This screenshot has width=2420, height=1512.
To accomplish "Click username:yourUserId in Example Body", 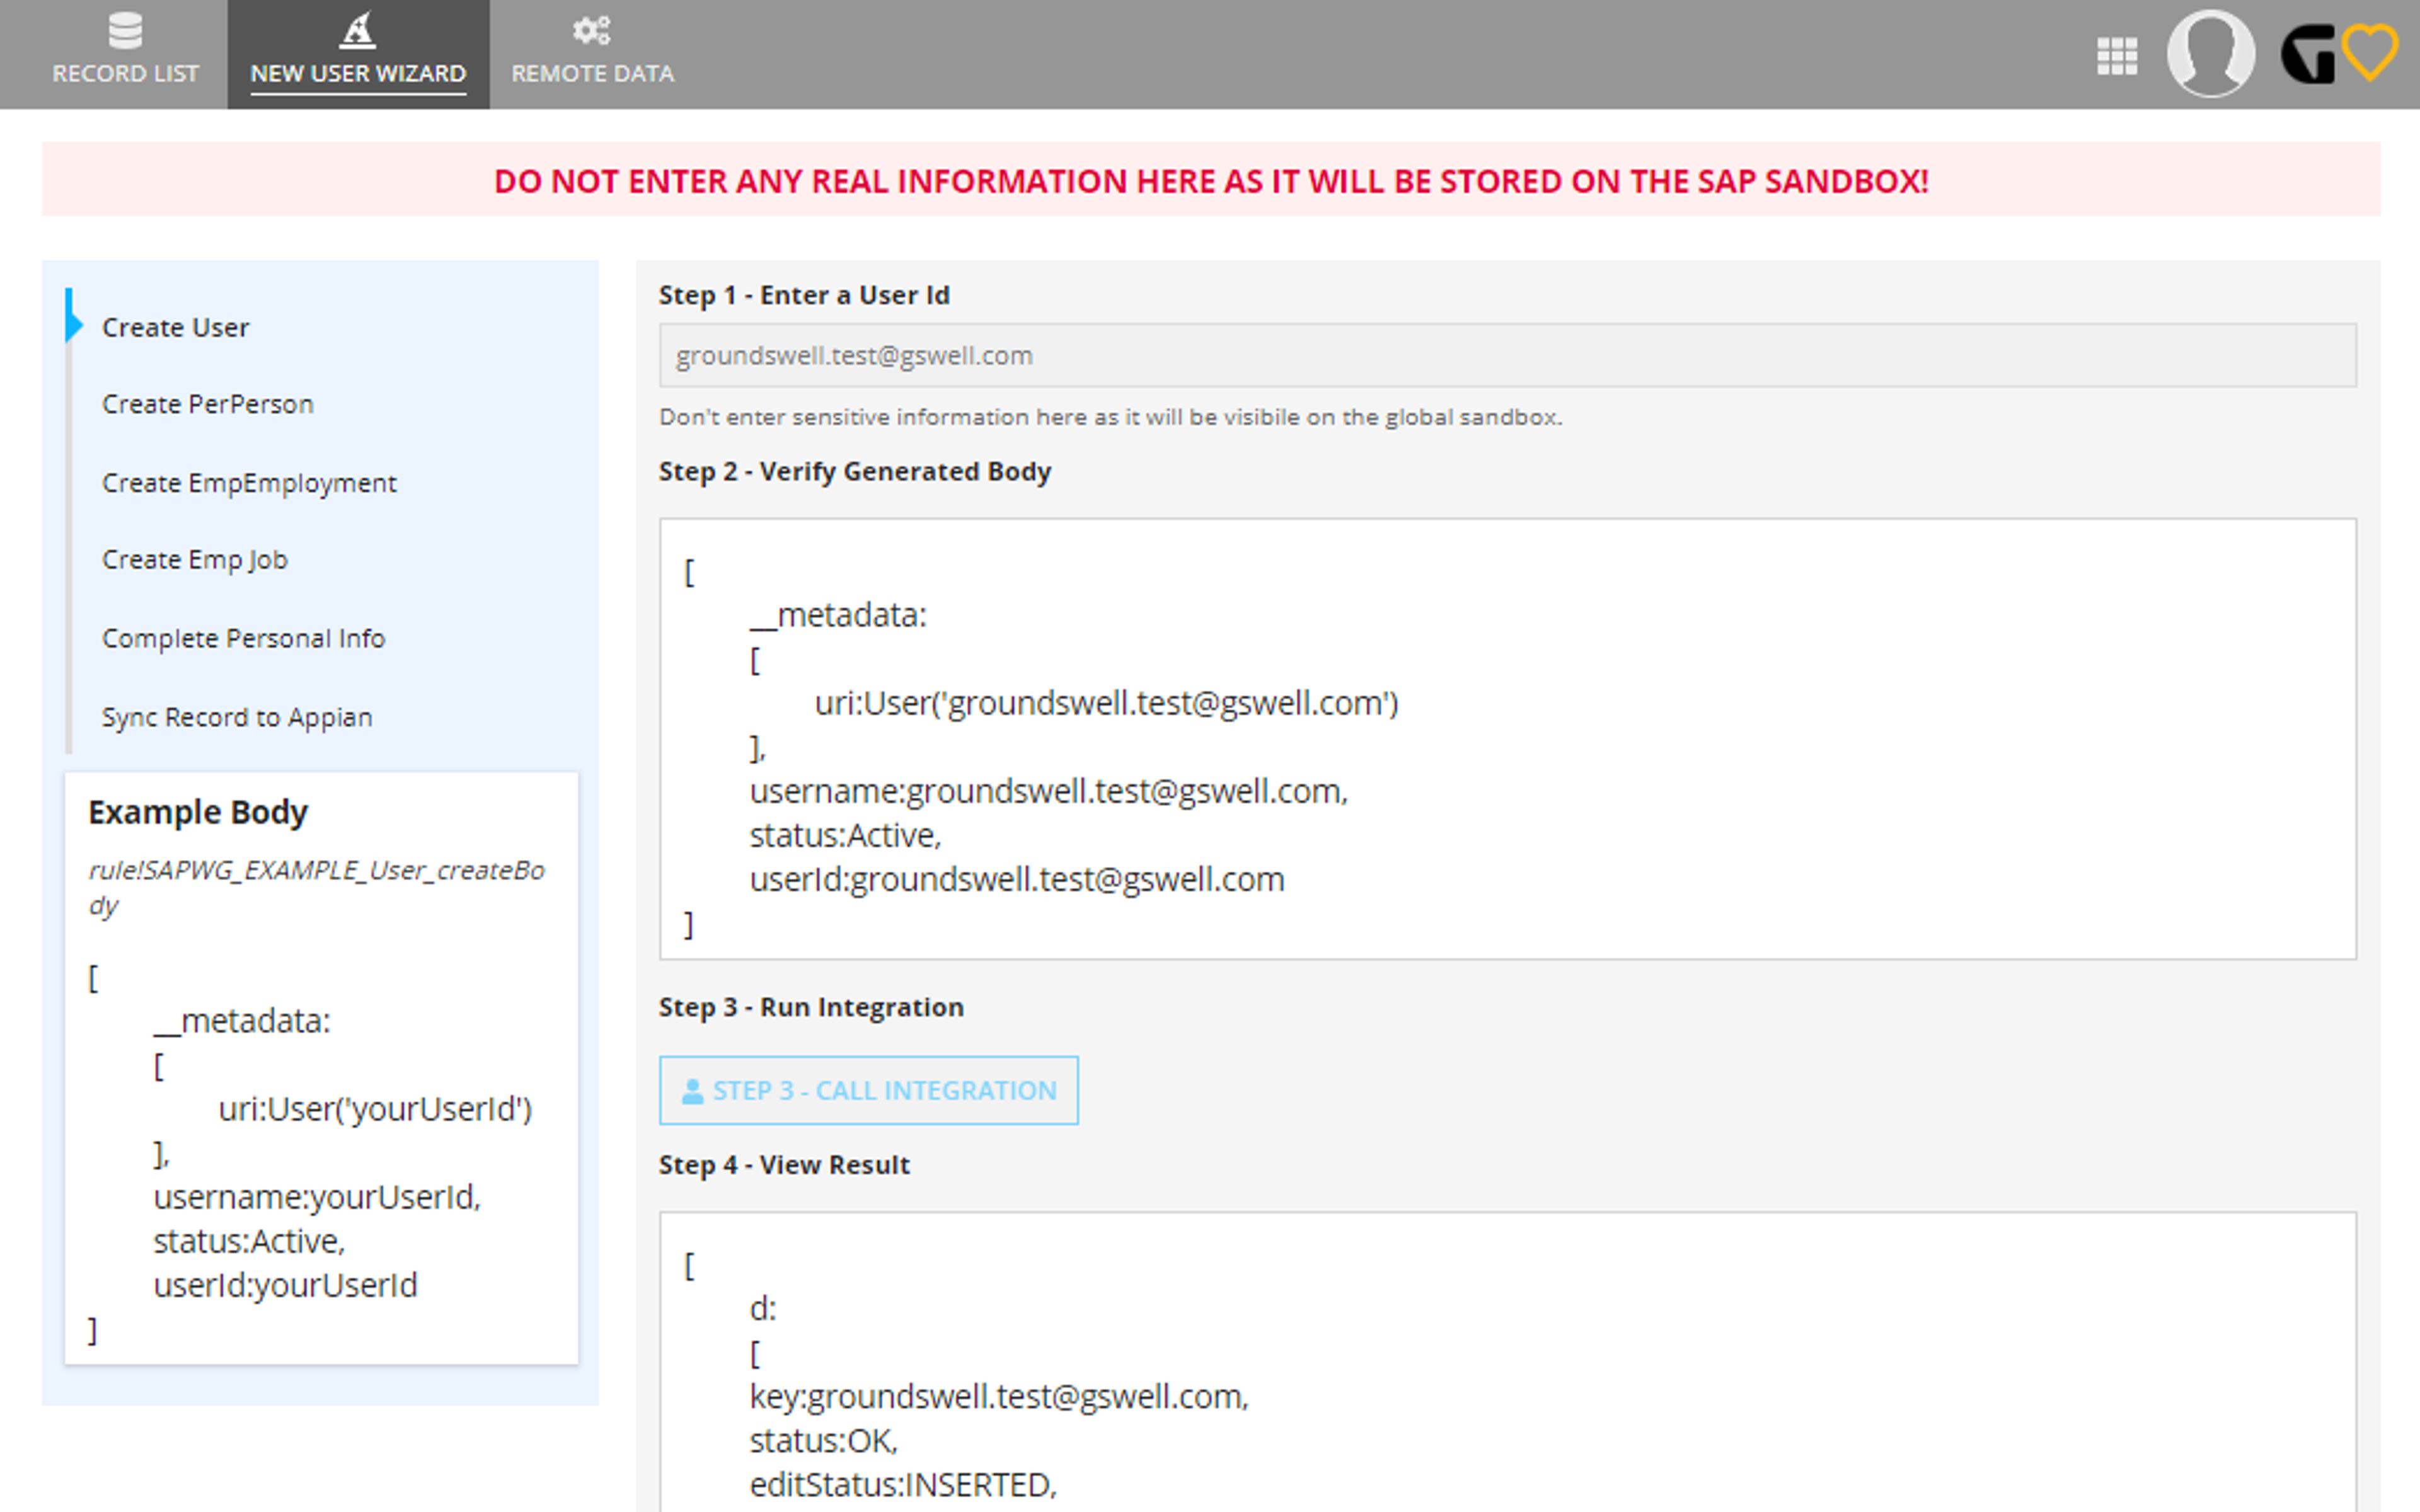I will pyautogui.click(x=317, y=1197).
